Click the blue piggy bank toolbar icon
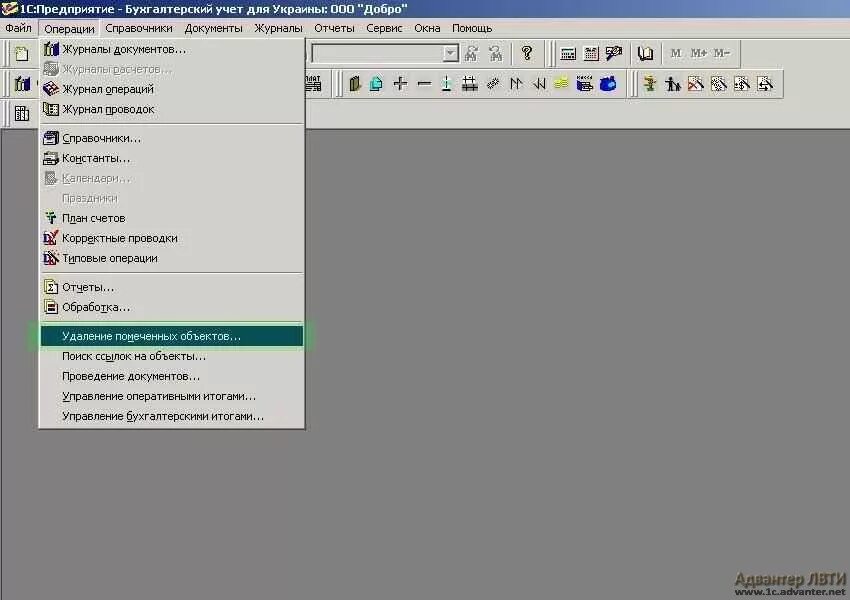Image resolution: width=850 pixels, height=600 pixels. (x=608, y=84)
